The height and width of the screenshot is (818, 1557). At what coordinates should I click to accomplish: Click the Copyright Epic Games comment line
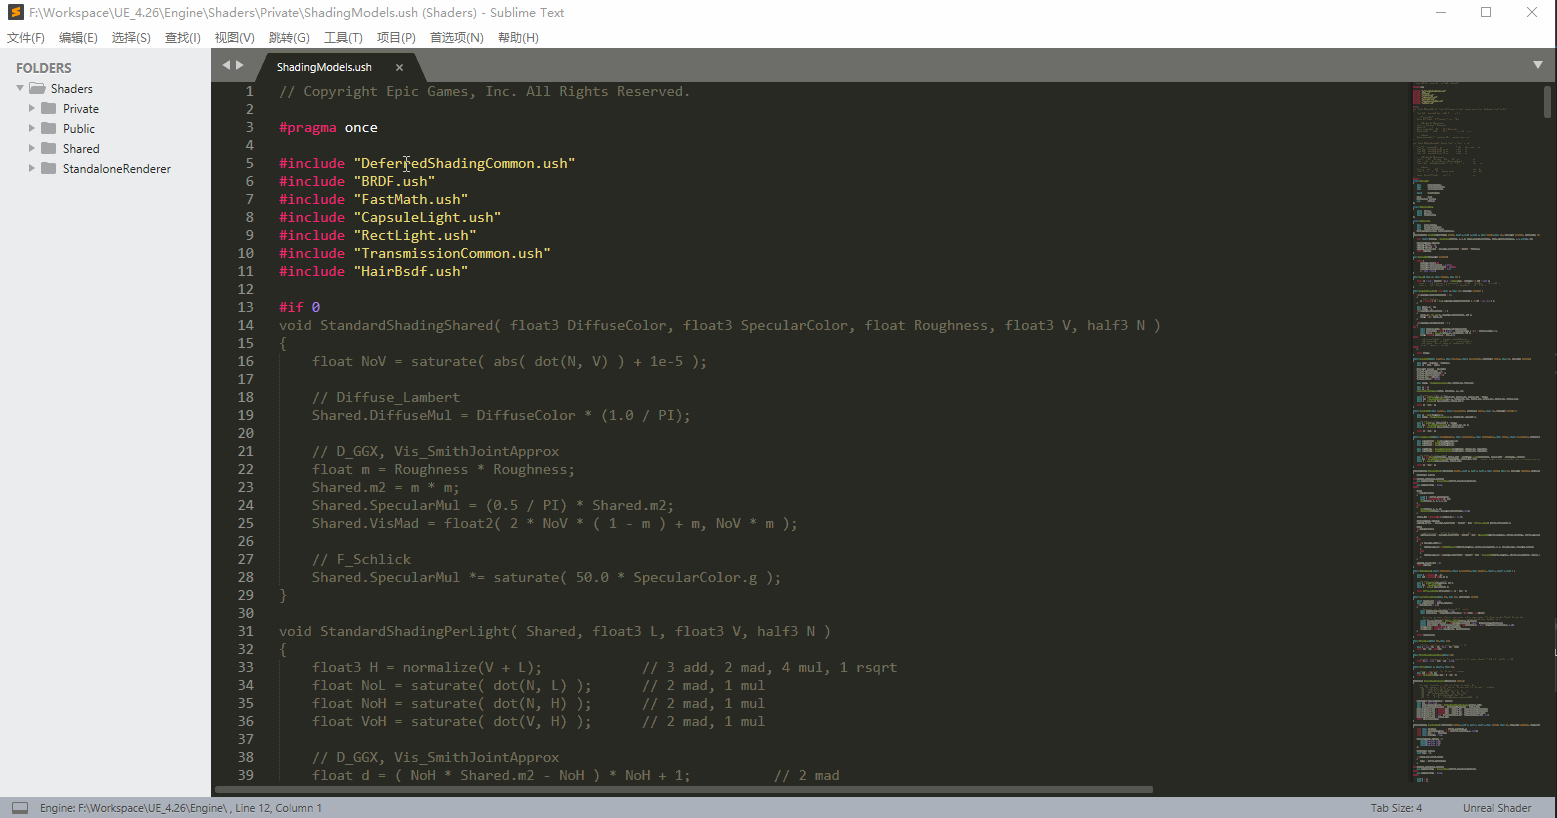coord(485,91)
